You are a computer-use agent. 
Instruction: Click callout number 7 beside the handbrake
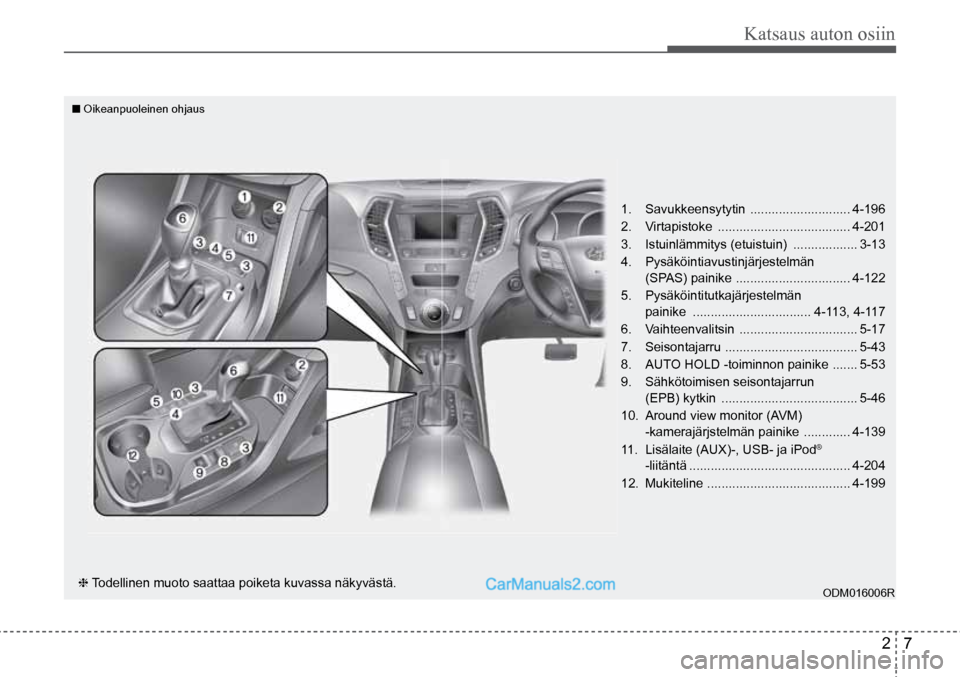click(228, 295)
